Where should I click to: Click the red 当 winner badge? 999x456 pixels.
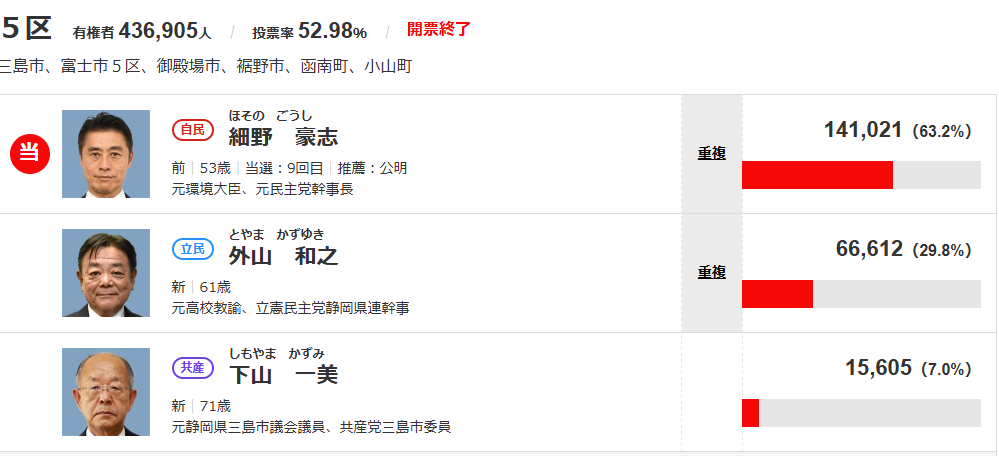tap(30, 153)
